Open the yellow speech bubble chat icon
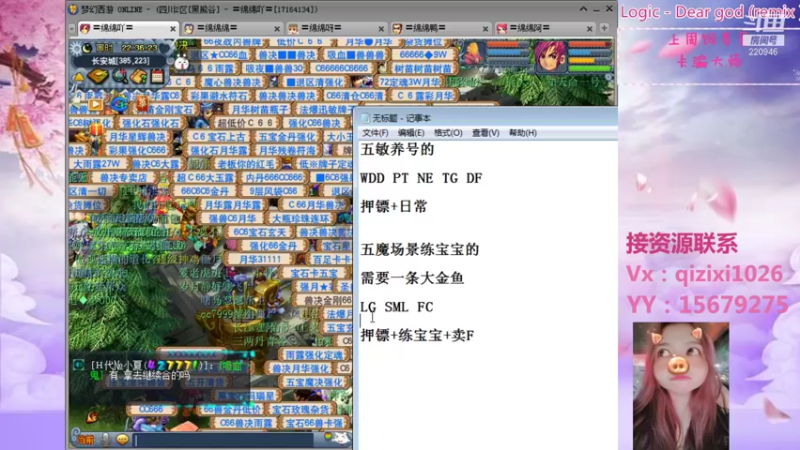The width and height of the screenshot is (800, 450). 122,439
